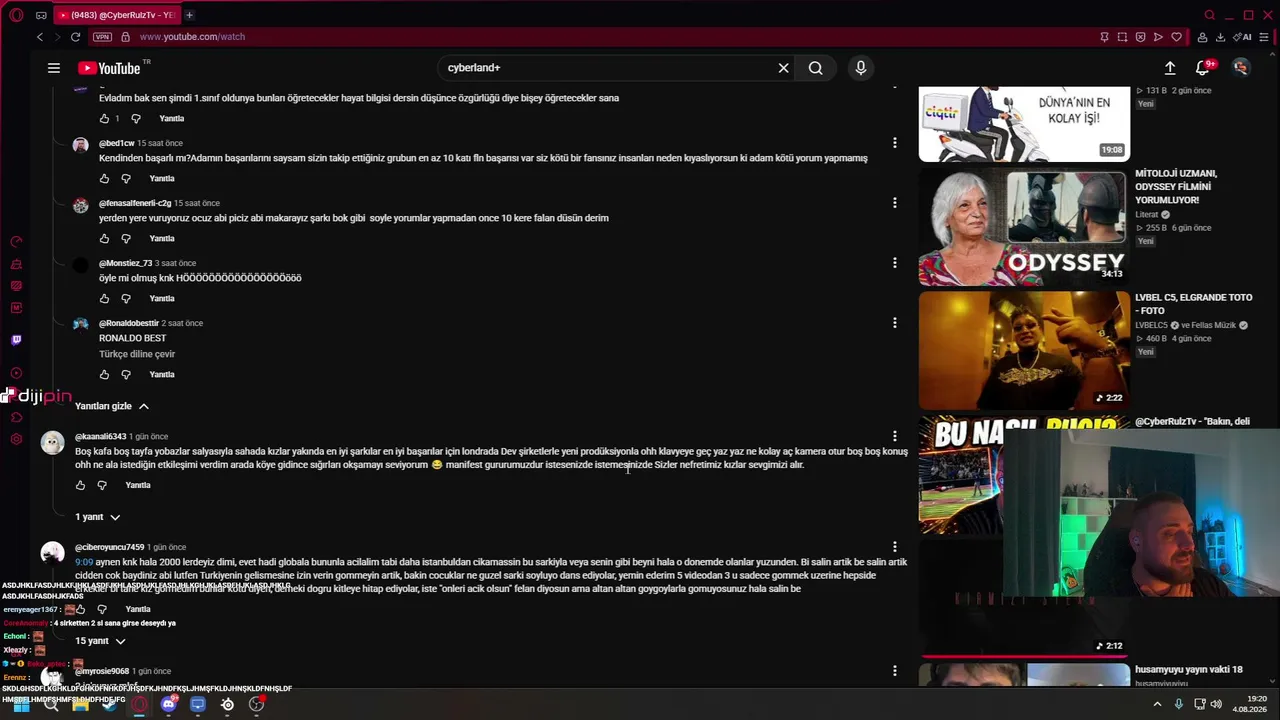Expand '1 yanıt' replies
This screenshot has width=1280, height=720.
coord(97,517)
